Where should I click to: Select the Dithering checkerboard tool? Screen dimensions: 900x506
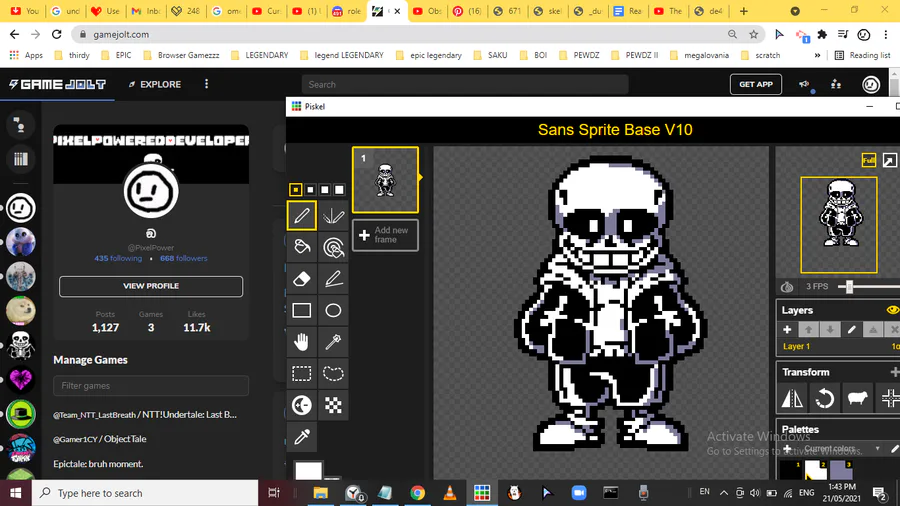333,405
